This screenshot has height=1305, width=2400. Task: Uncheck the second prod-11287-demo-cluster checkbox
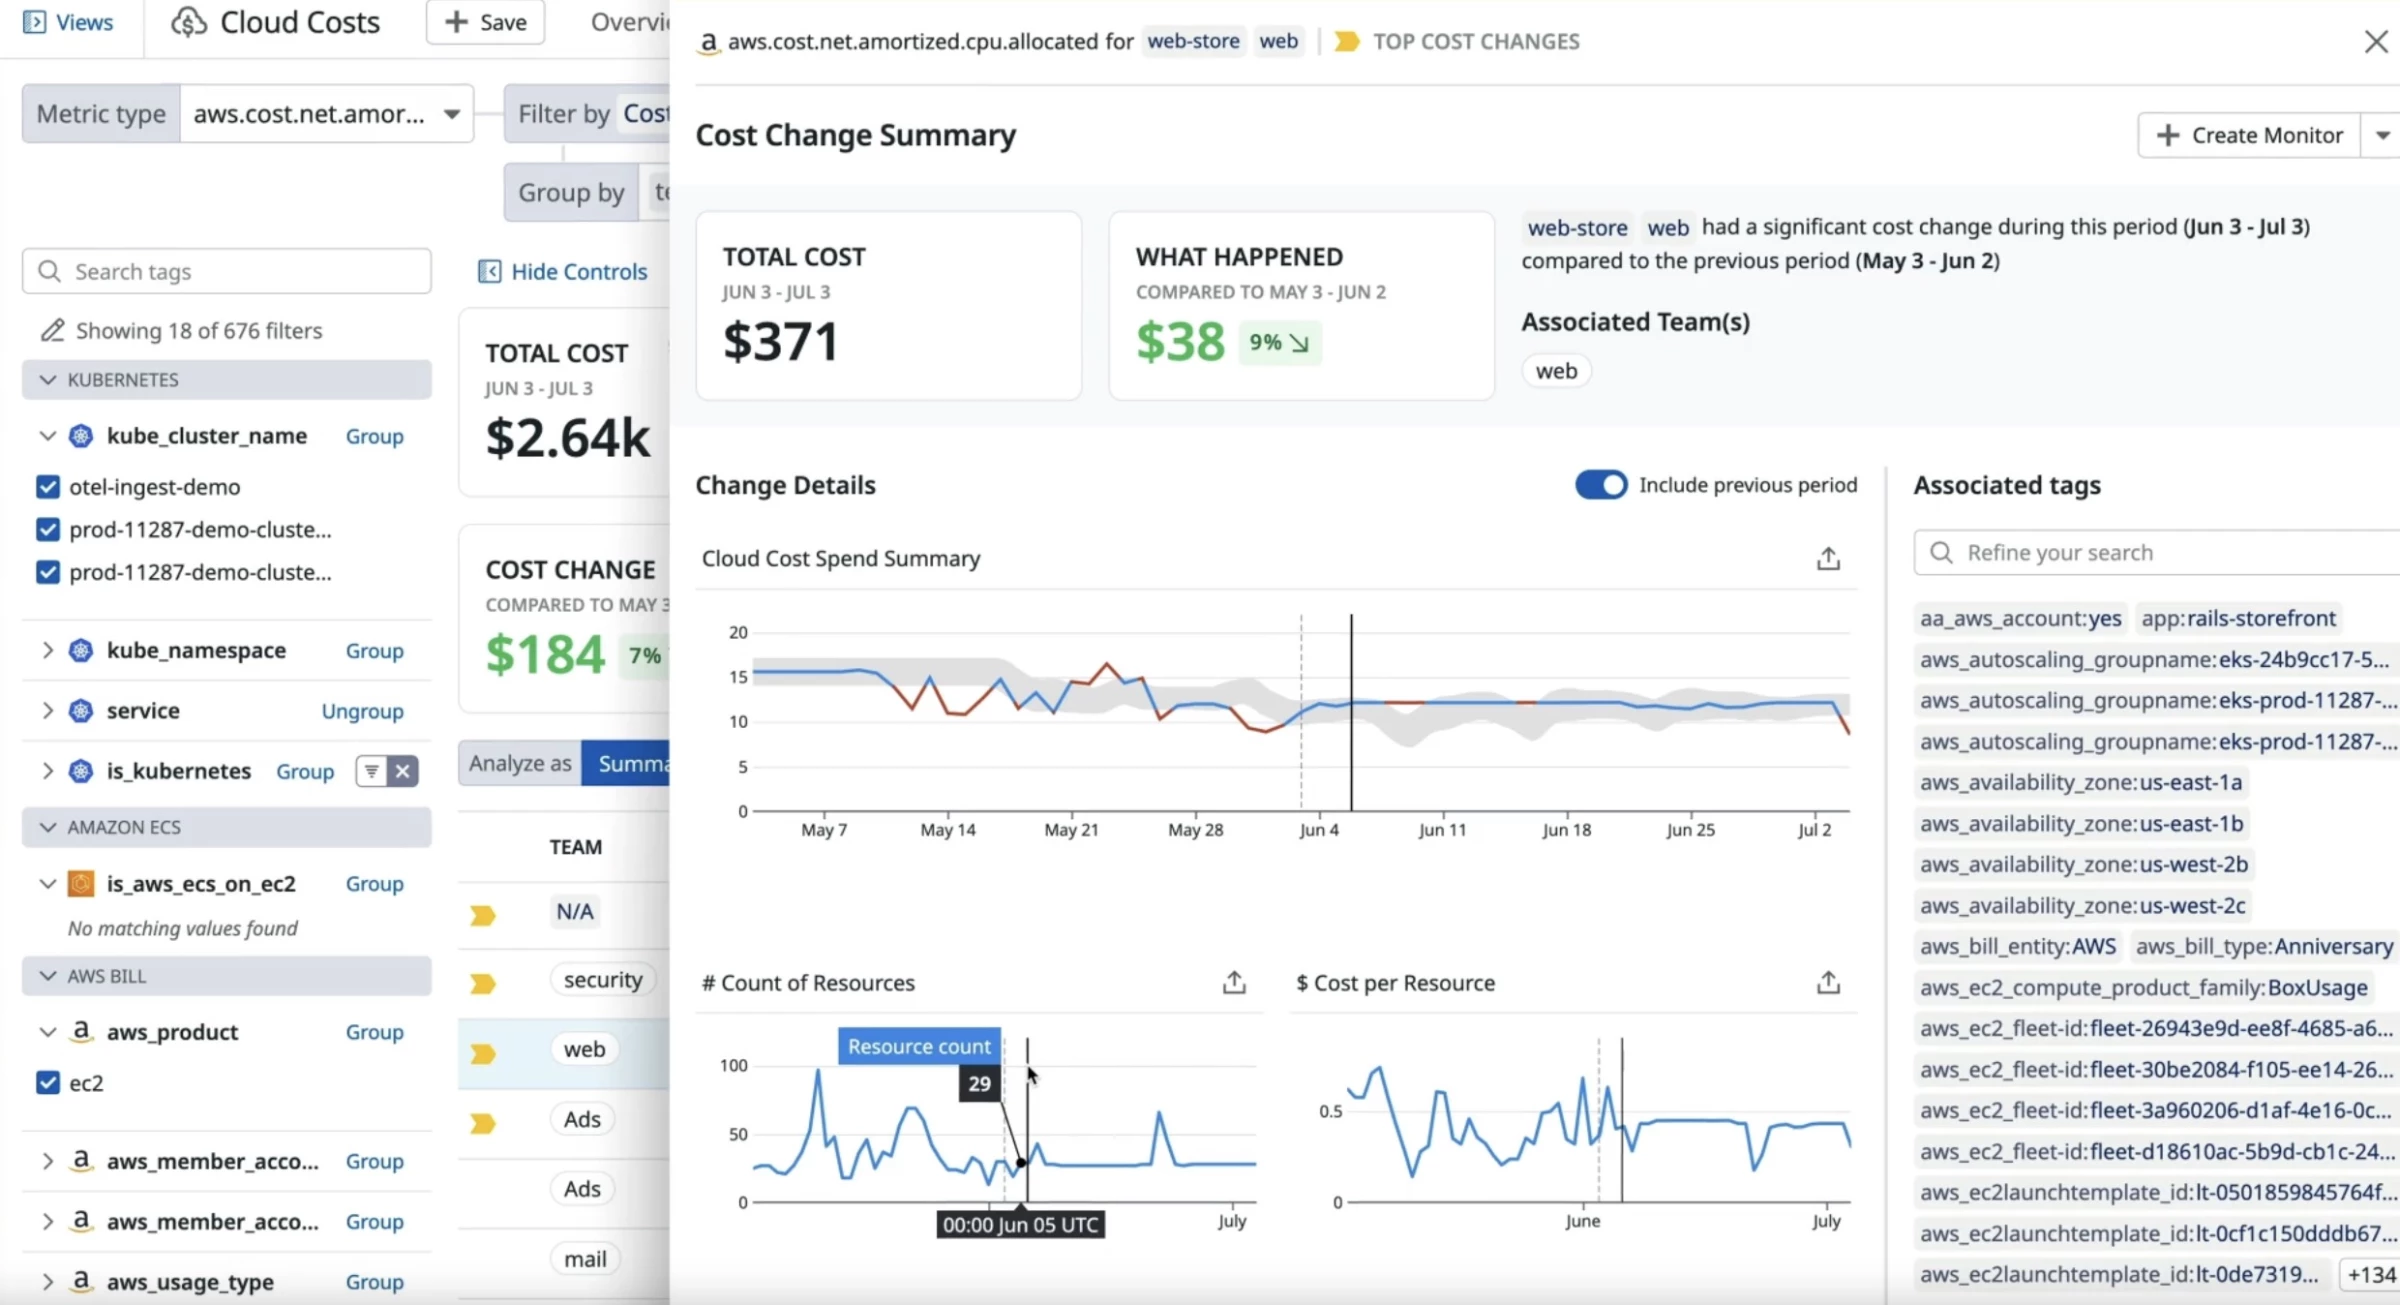[47, 573]
